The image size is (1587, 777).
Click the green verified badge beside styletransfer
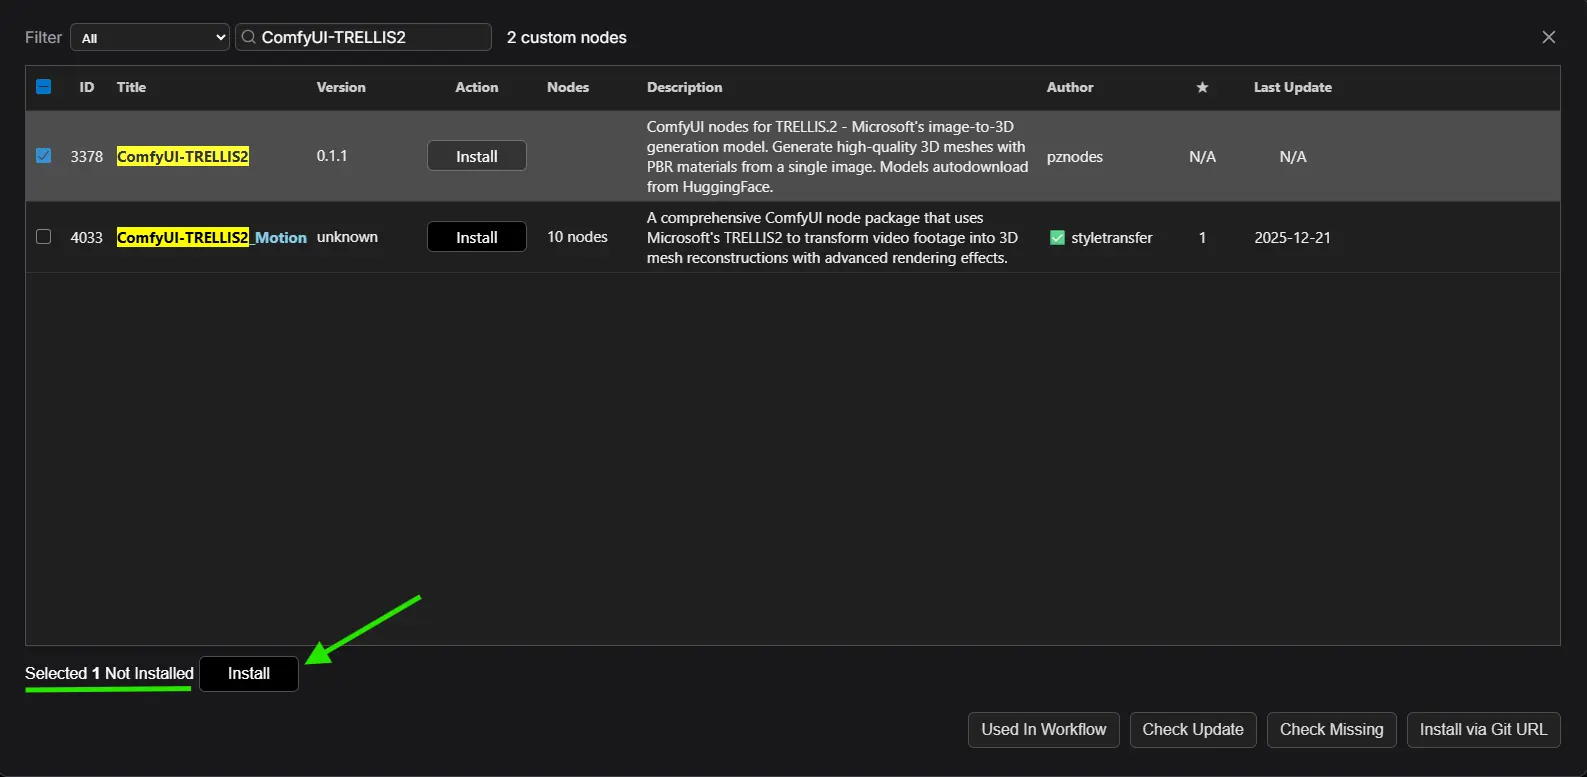point(1057,238)
